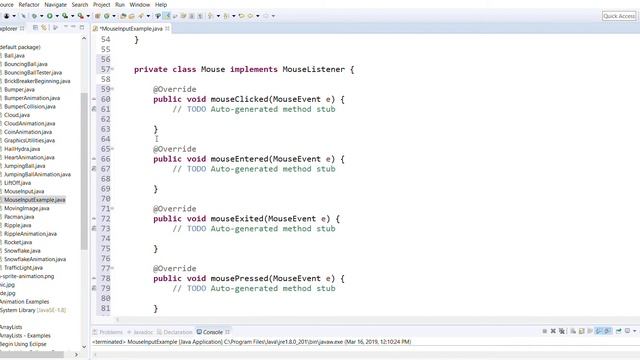Image resolution: width=640 pixels, height=360 pixels.
Task: Open the Project menu
Action: tap(102, 4)
